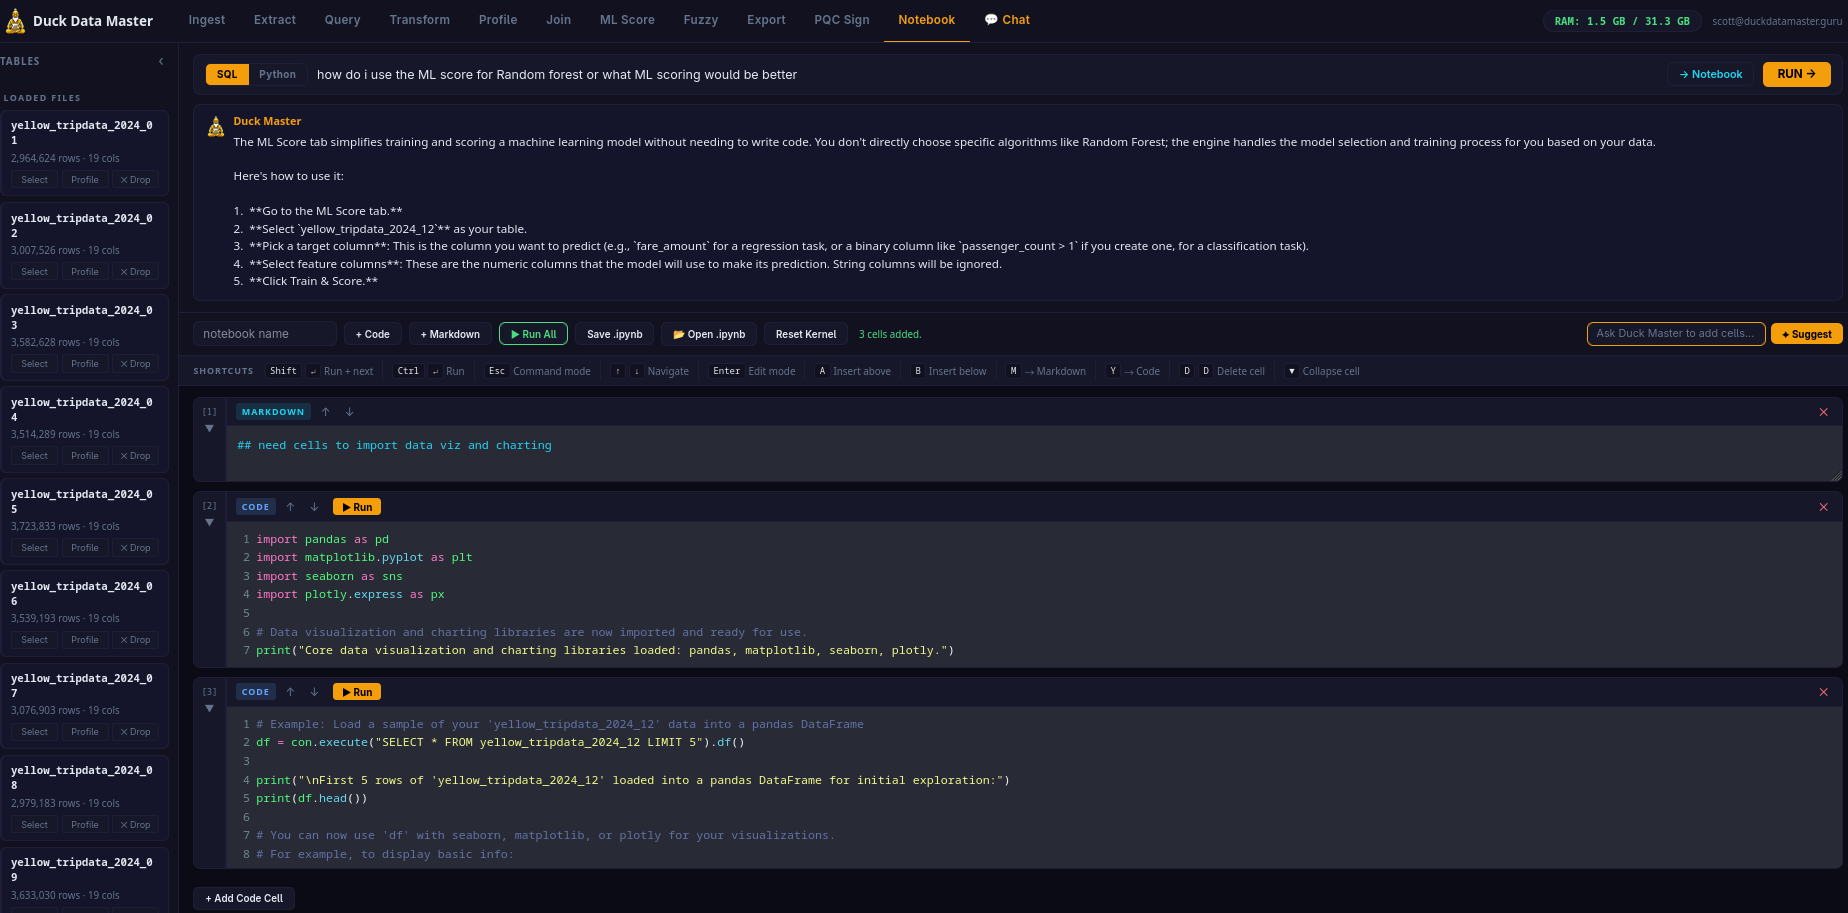Switch query mode to SQL
Viewport: 1848px width, 913px height.
[x=227, y=74]
